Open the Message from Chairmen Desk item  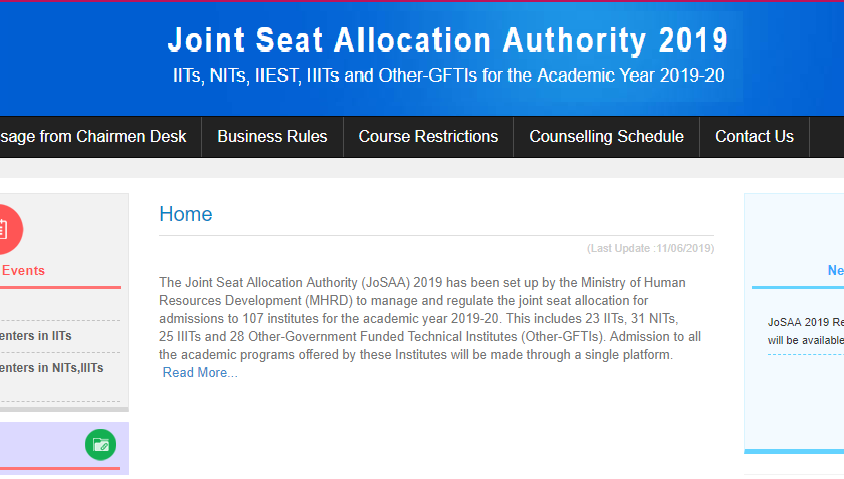click(94, 137)
